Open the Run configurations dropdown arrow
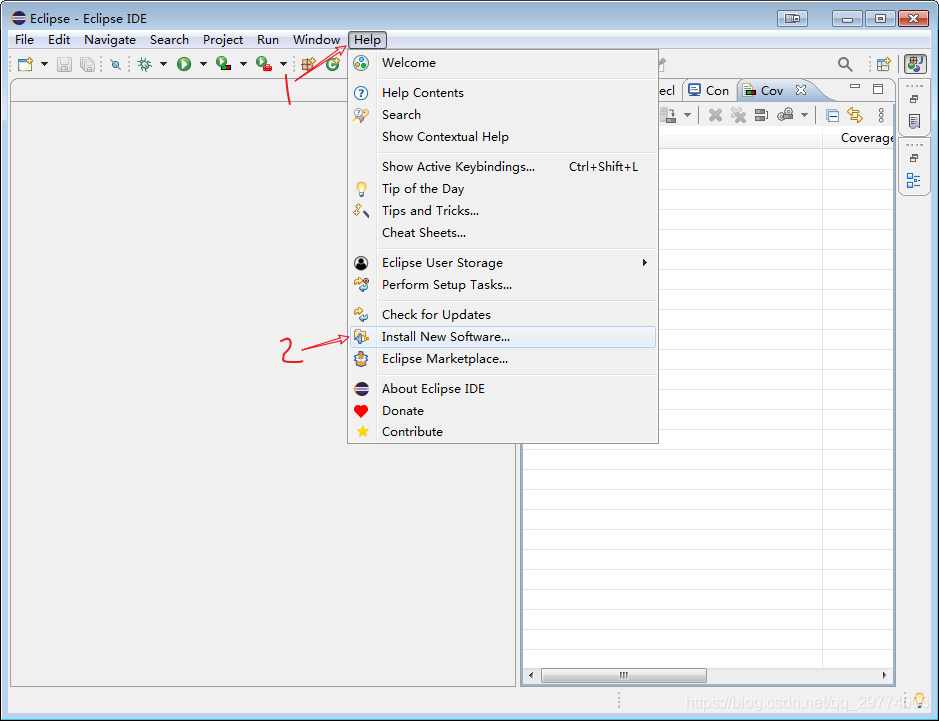The image size is (939, 721). tap(204, 64)
